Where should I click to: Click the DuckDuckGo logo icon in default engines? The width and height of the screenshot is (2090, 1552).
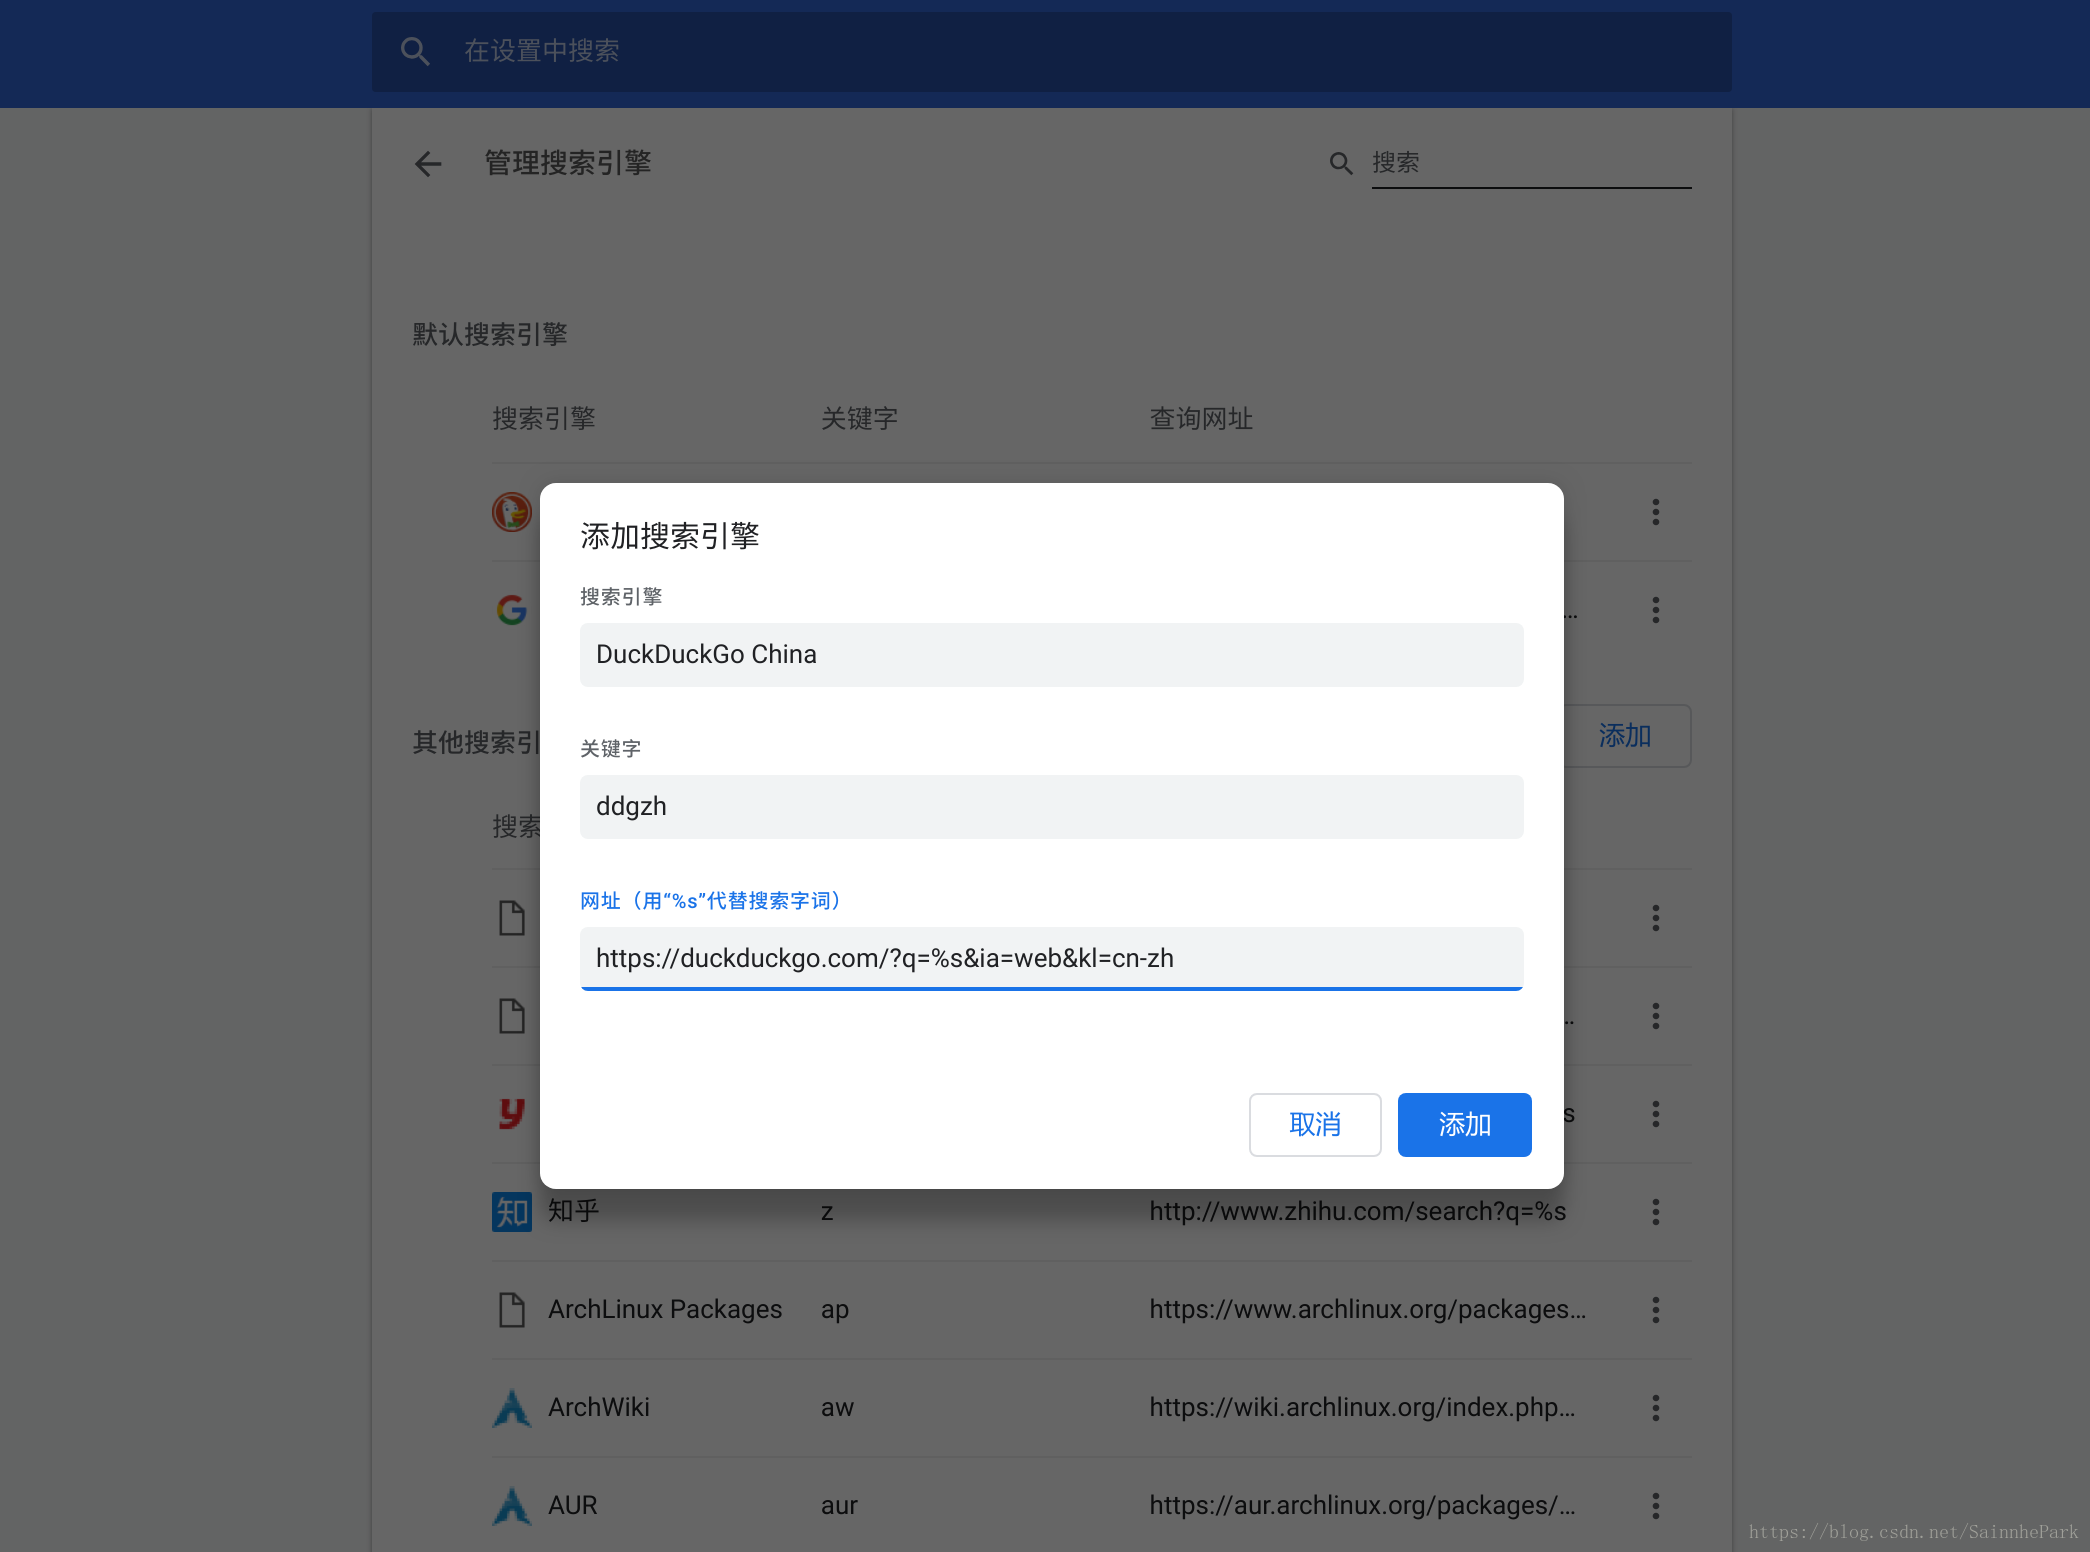pos(512,512)
